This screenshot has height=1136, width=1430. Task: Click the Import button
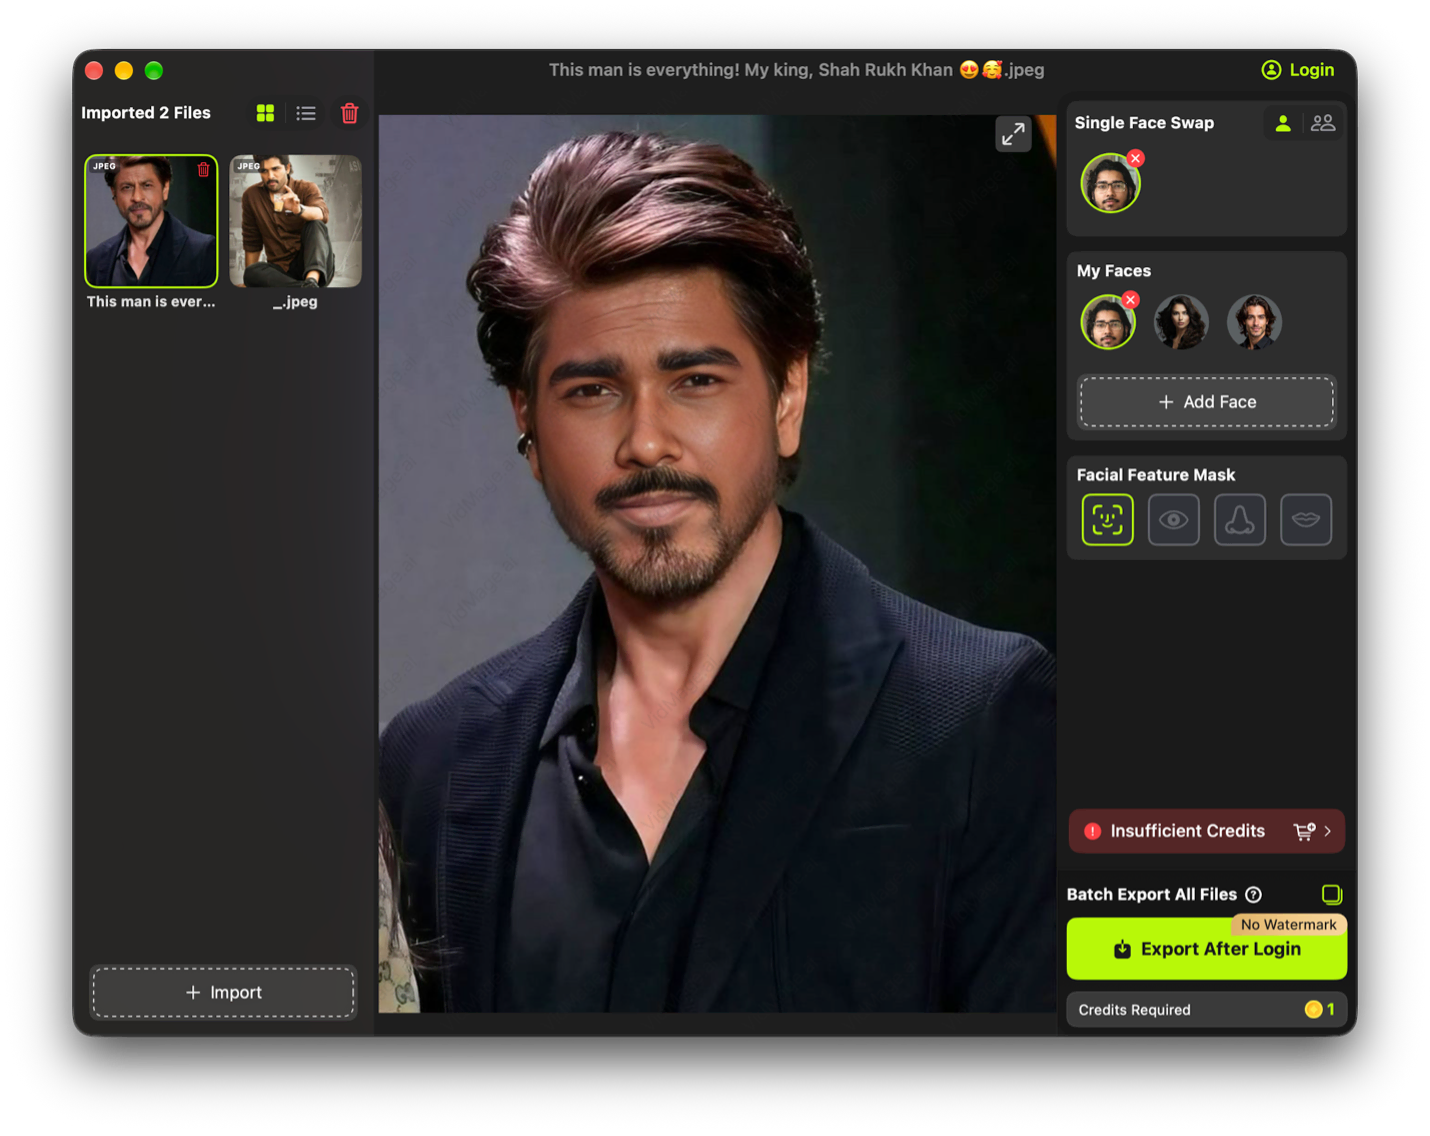223,992
